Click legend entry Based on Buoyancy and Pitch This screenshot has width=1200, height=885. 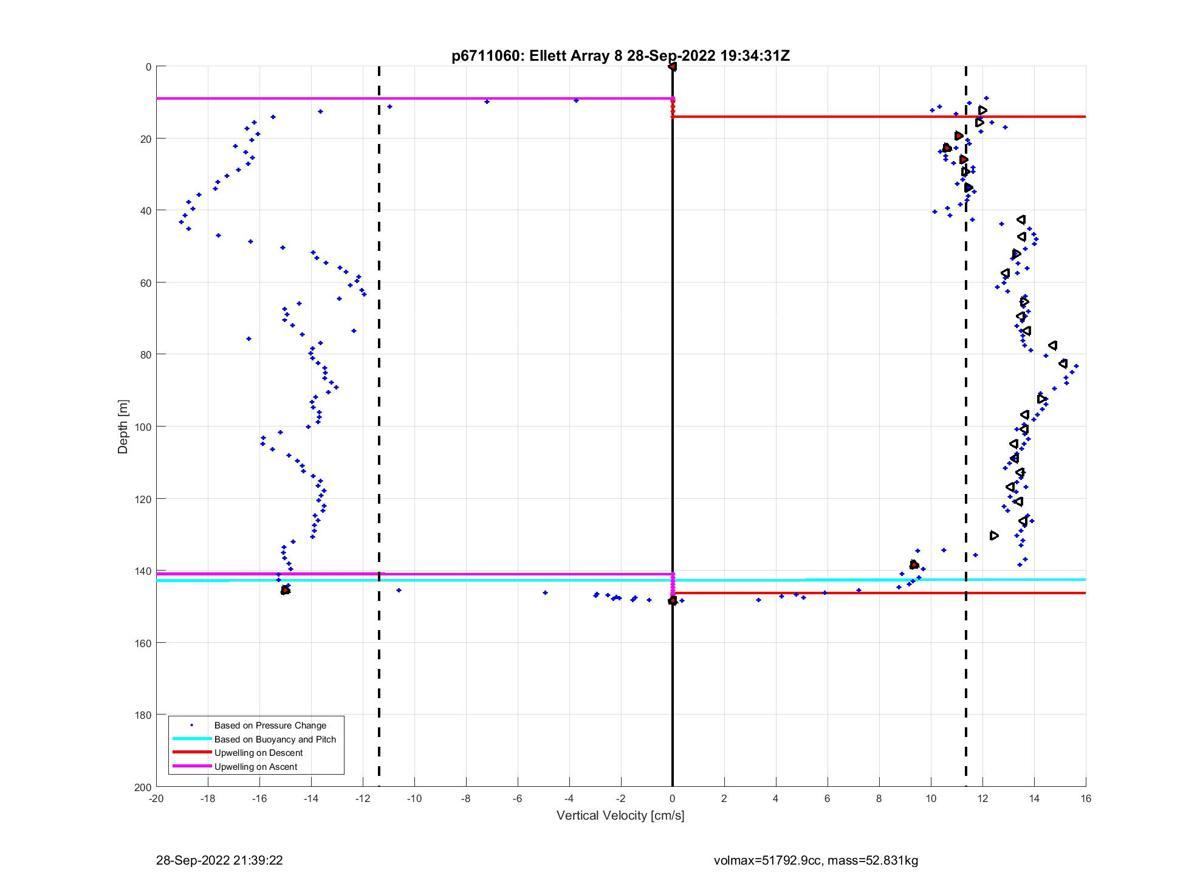pos(275,739)
